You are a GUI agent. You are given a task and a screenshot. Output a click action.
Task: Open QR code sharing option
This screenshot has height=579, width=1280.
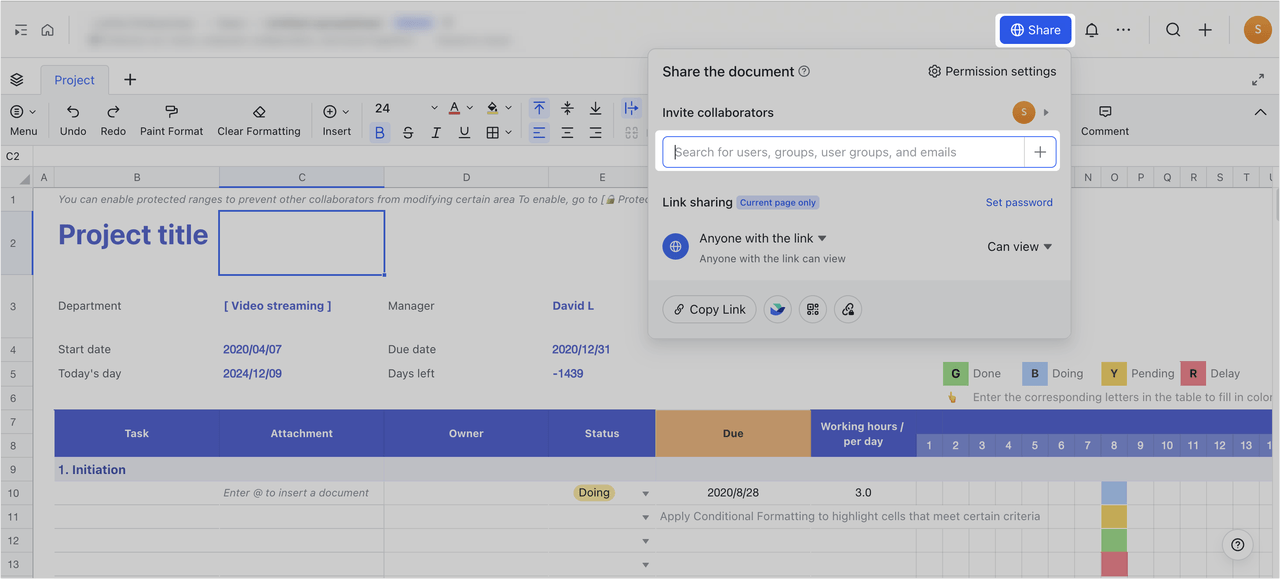click(812, 309)
